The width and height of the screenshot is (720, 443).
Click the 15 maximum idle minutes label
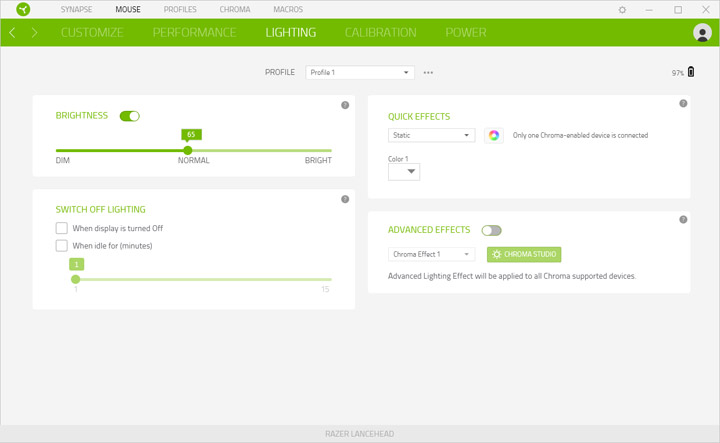point(325,289)
